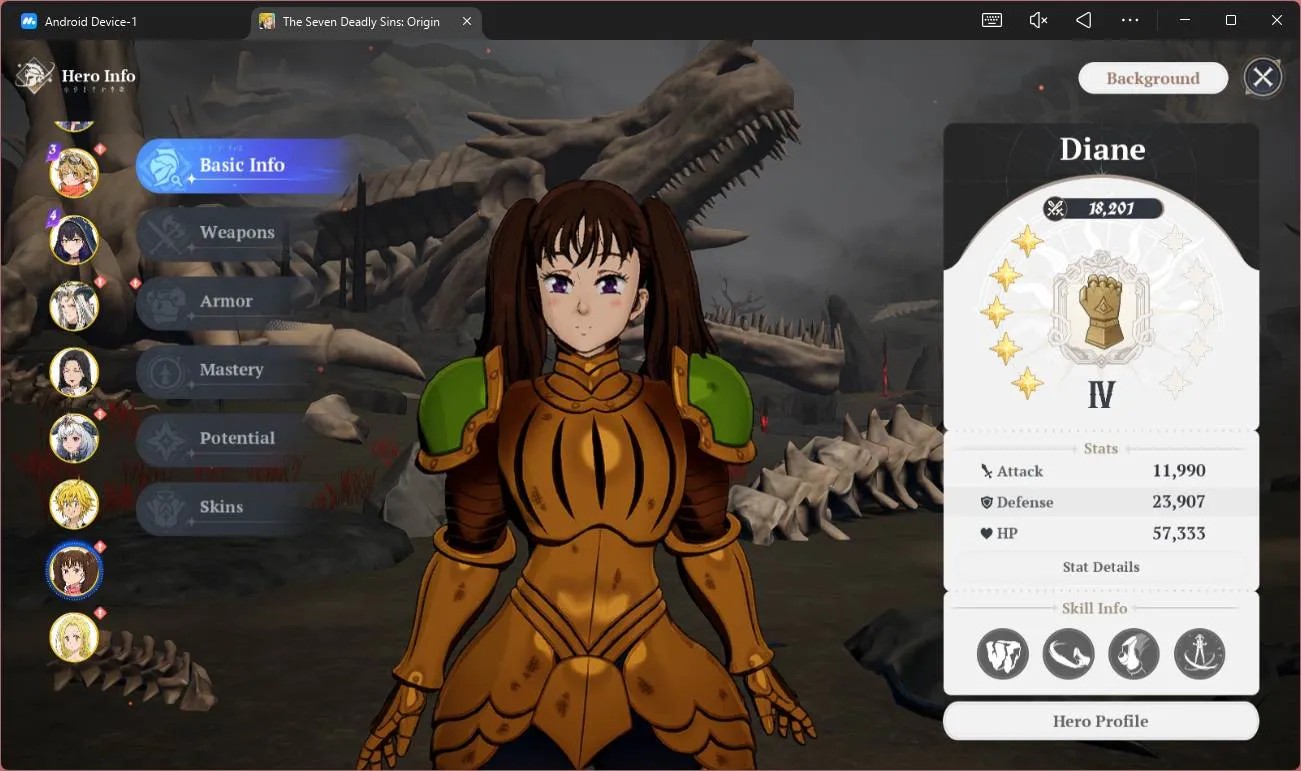
Task: Click the gold gauntlet emblem above rank IV
Action: click(1101, 310)
